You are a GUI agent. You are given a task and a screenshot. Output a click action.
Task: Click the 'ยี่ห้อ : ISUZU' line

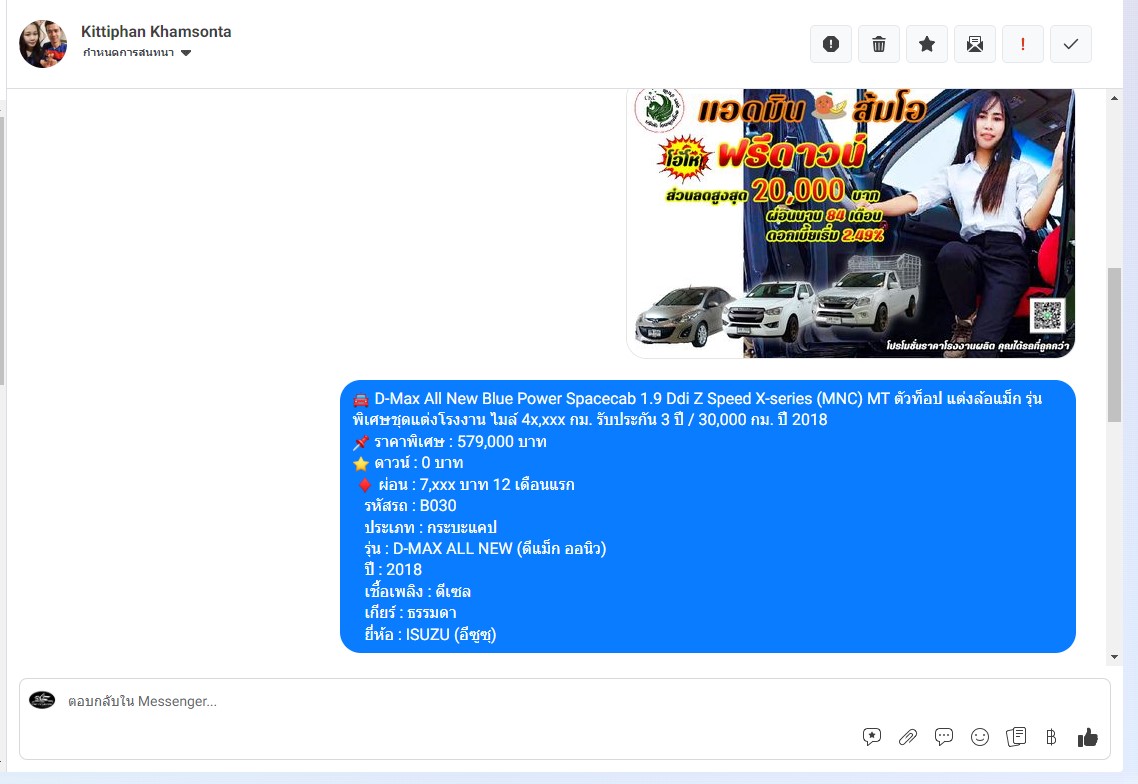(x=430, y=634)
